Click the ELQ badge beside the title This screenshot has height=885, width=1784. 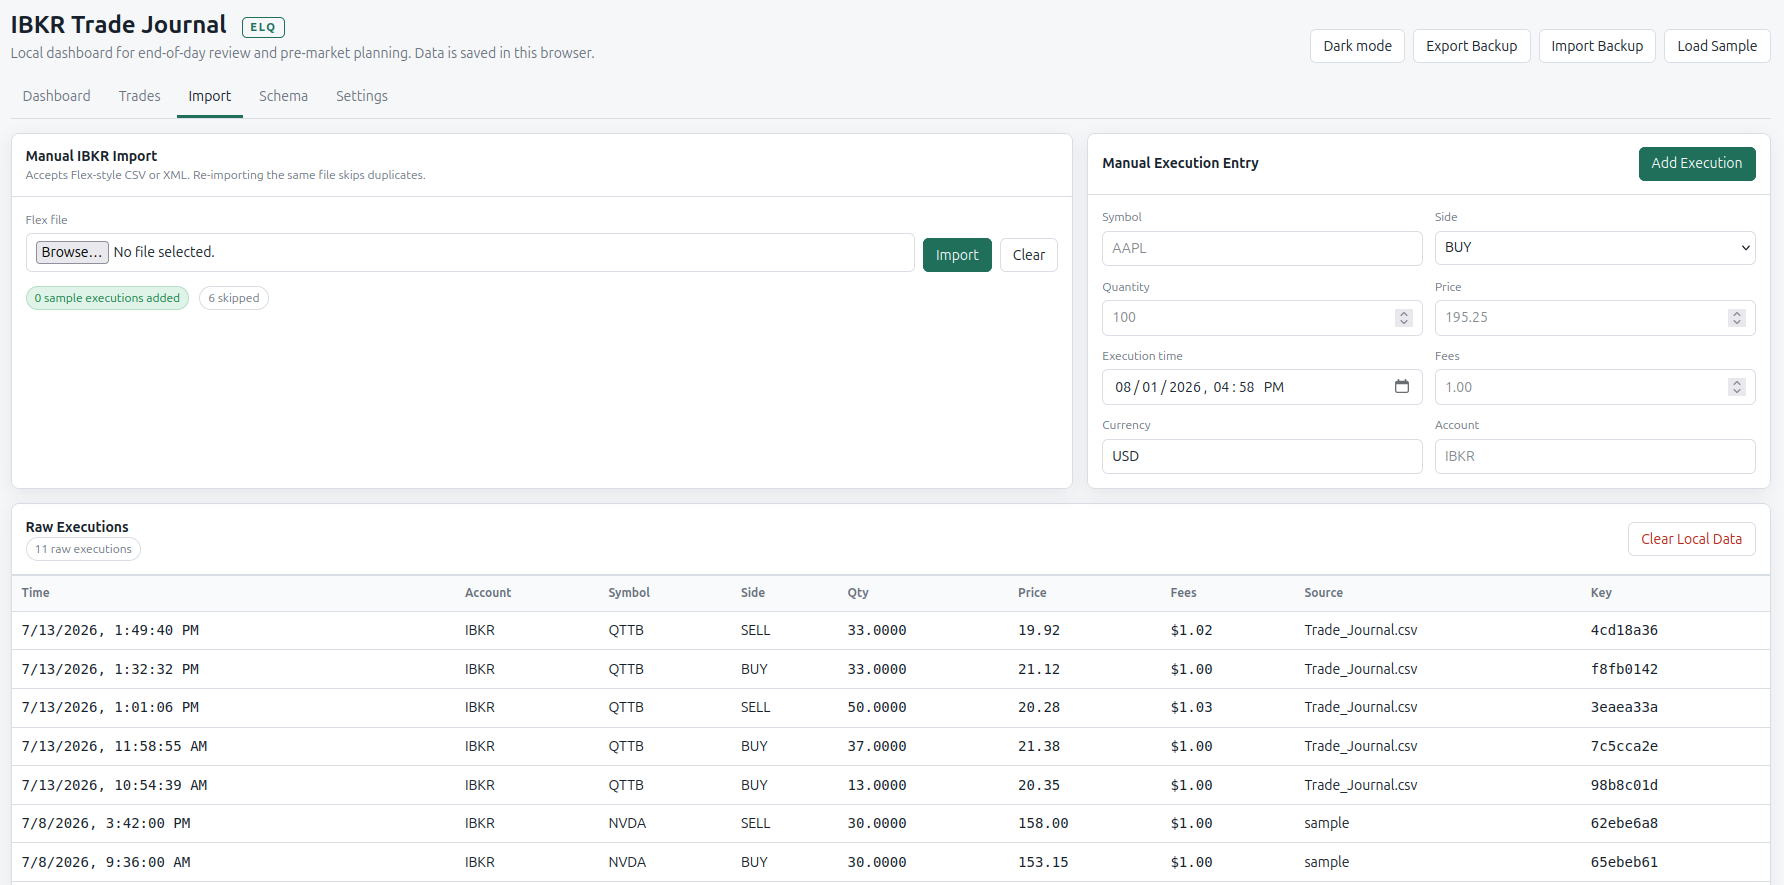pos(263,27)
